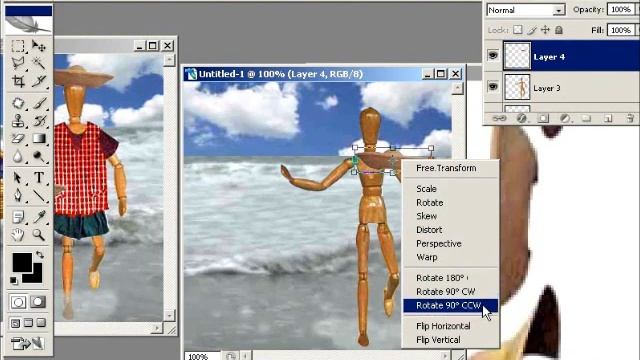The image size is (640, 360).
Task: Select the Pen tool
Action: pos(18,196)
